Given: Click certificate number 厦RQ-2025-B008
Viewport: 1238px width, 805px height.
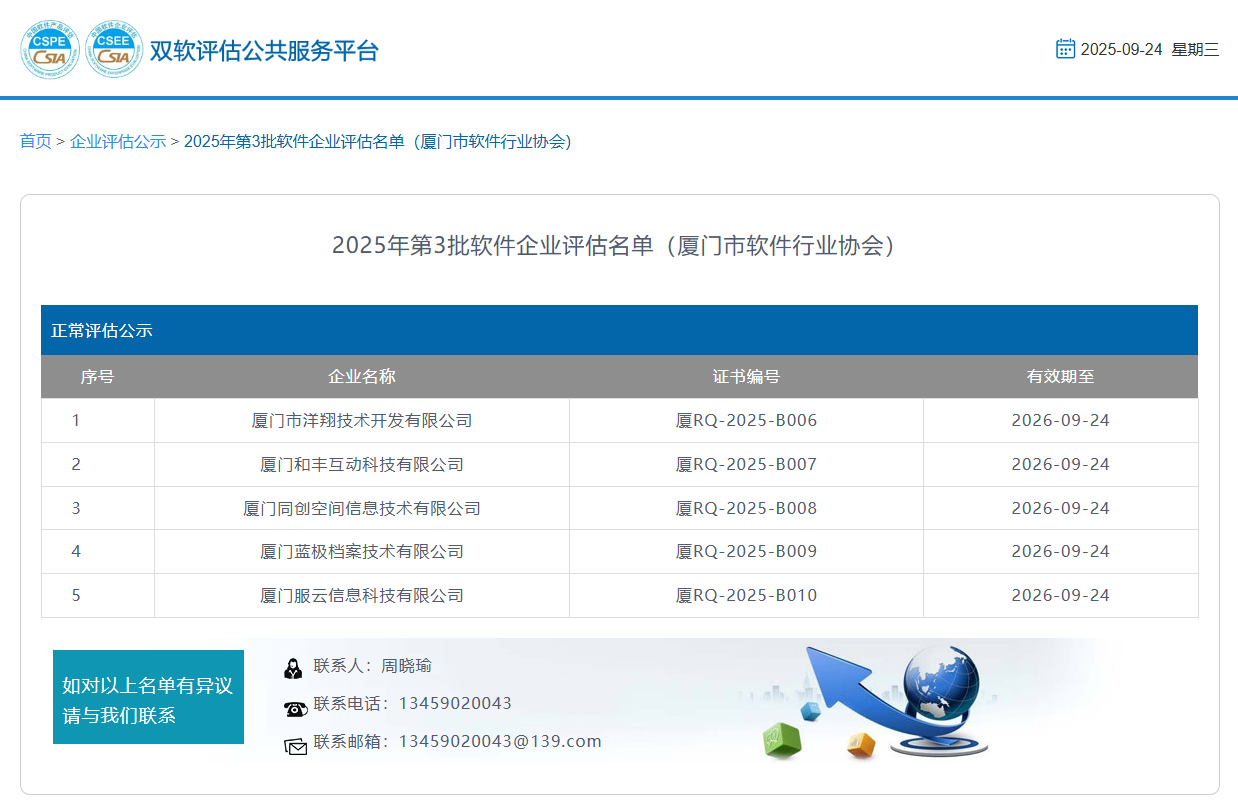Looking at the screenshot, I should click(x=746, y=508).
